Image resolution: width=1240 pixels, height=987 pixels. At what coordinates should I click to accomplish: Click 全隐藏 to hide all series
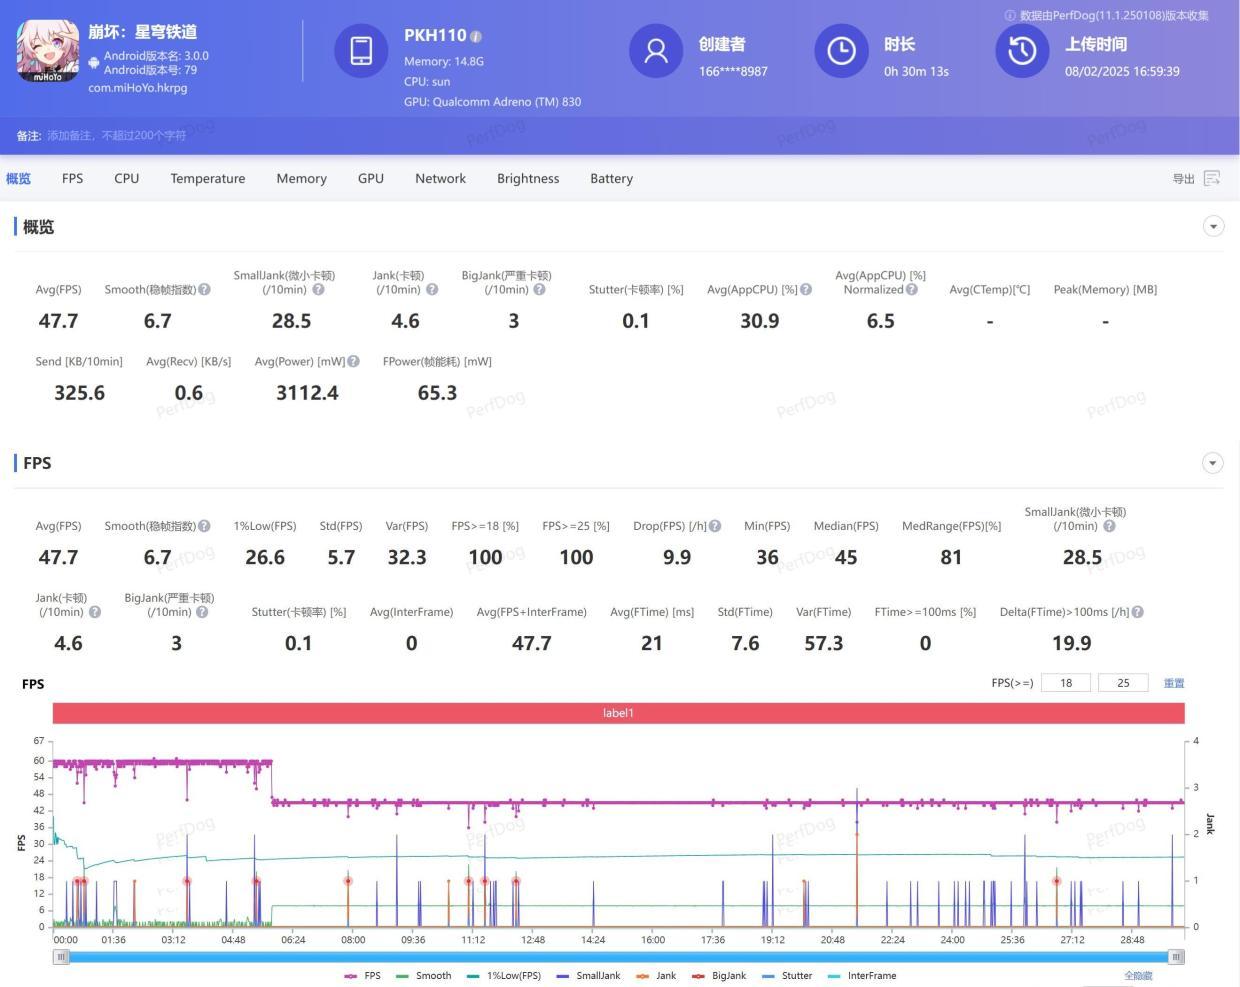coord(1138,975)
